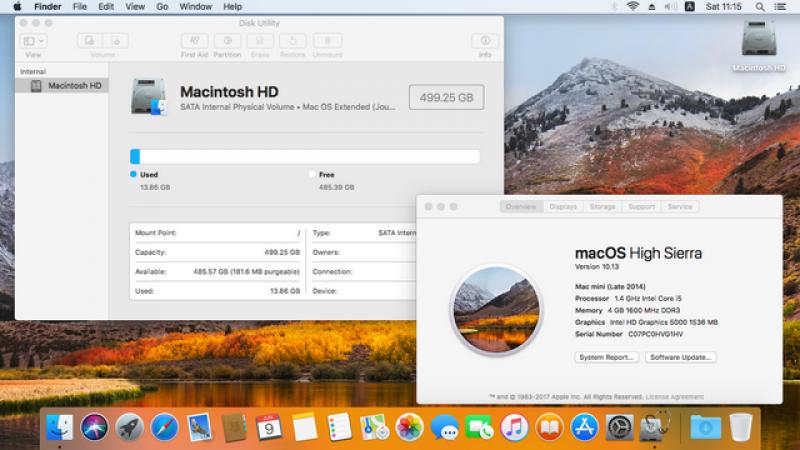Open Notes from the Dock
Viewport: 800px width, 450px height.
click(304, 428)
